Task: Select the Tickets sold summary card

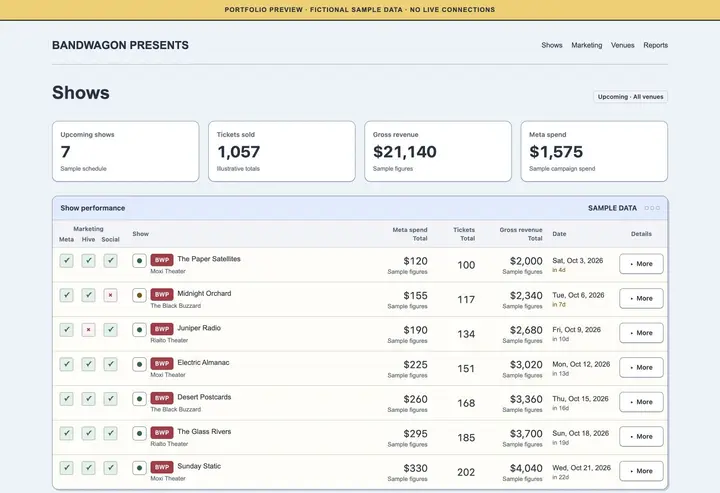Action: click(281, 151)
